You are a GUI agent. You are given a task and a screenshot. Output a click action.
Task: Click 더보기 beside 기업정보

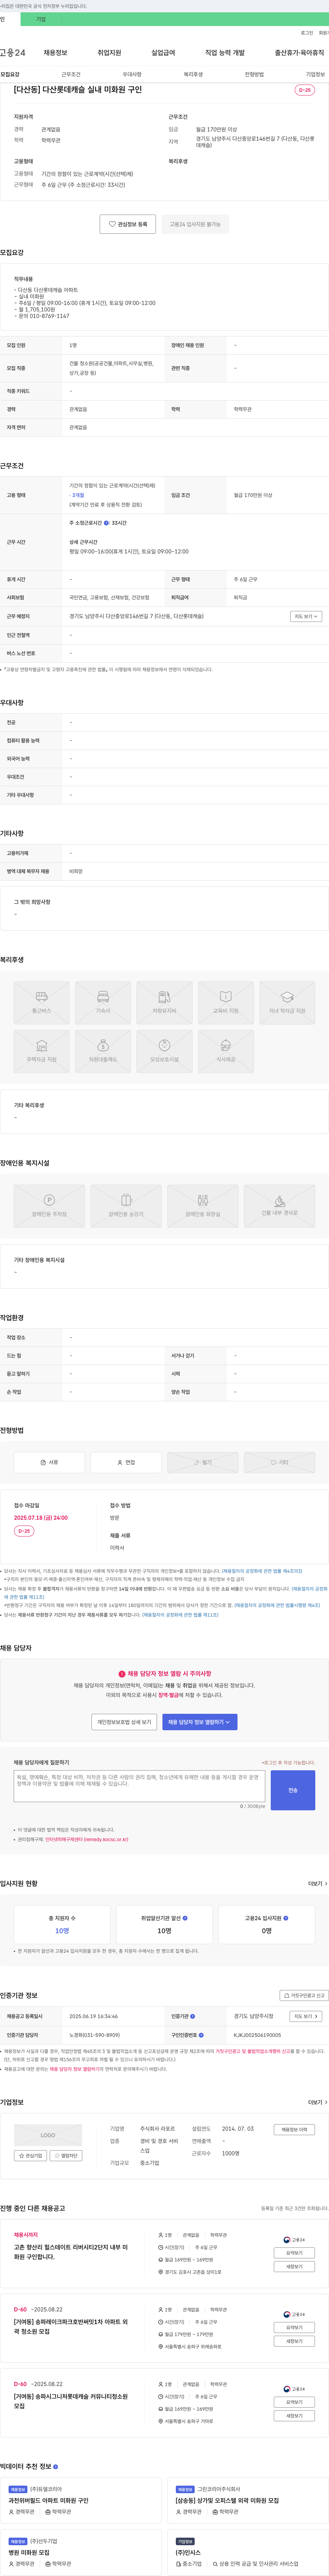(x=317, y=2102)
